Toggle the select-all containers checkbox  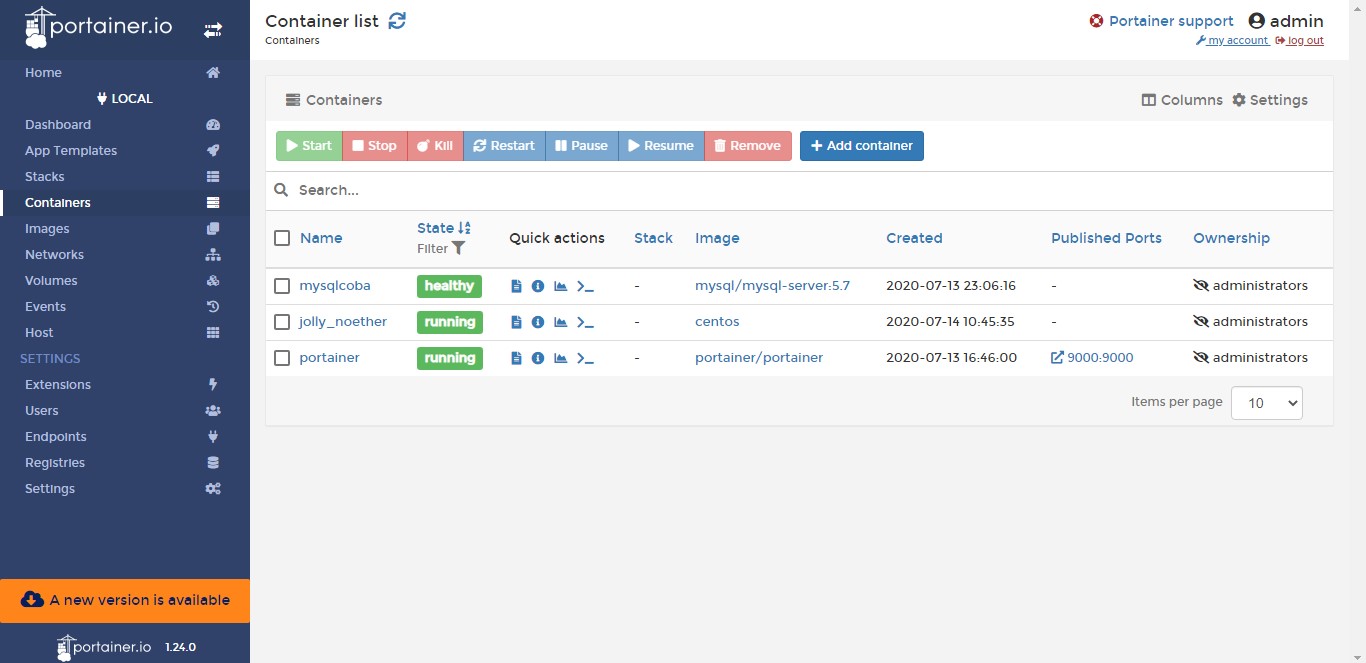pyautogui.click(x=282, y=238)
